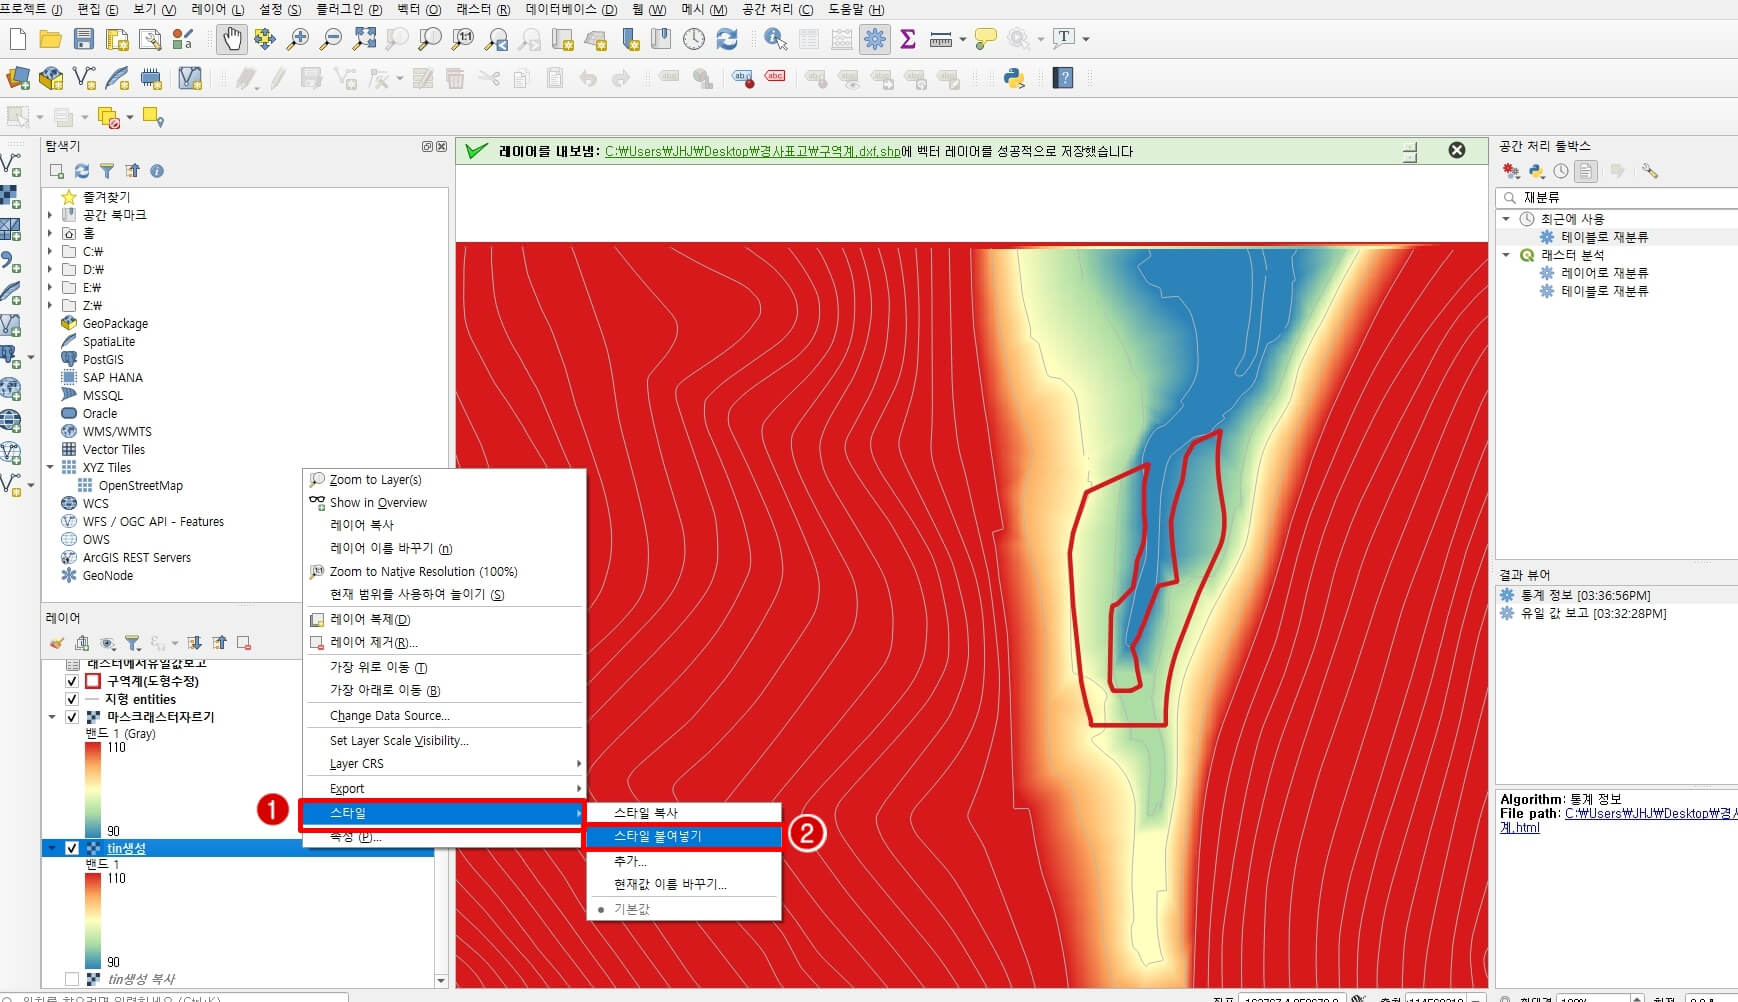The image size is (1738, 1002).
Task: Select 테이블로 재분류 under 최근에 사용
Action: point(1604,237)
